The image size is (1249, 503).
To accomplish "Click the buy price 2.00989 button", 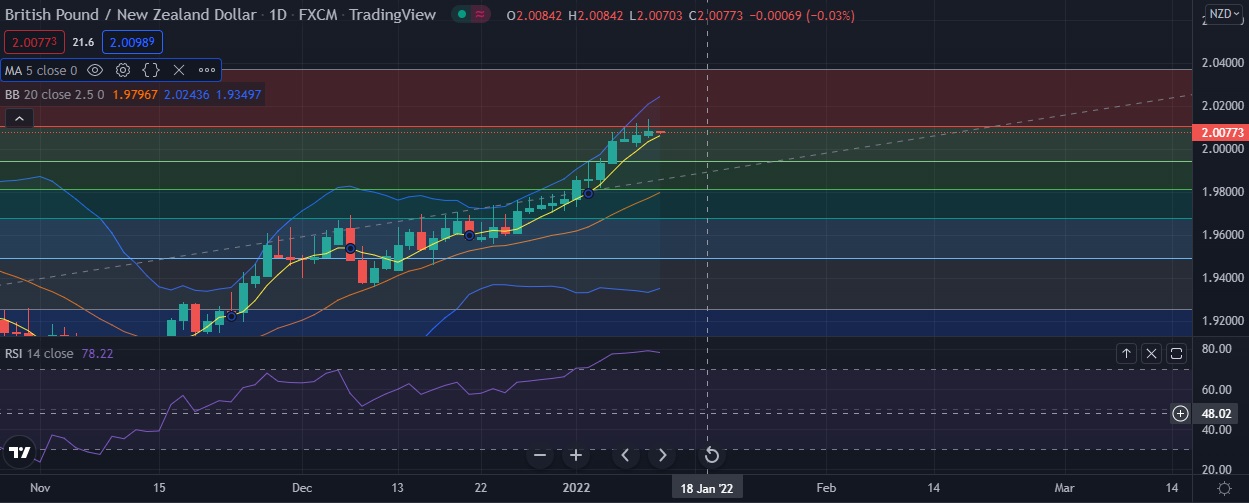I will [133, 42].
